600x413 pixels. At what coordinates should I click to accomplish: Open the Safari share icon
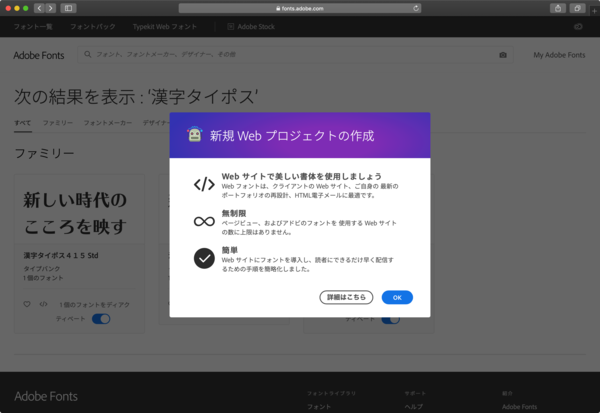(x=558, y=8)
